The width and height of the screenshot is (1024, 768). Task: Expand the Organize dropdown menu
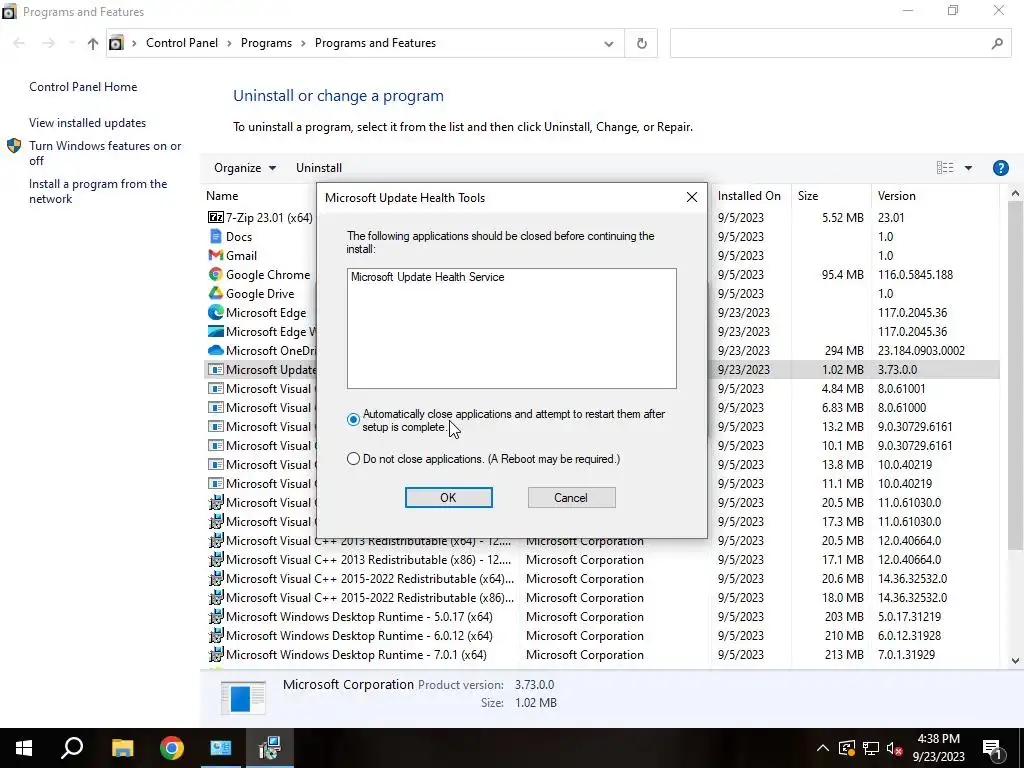[x=245, y=168]
